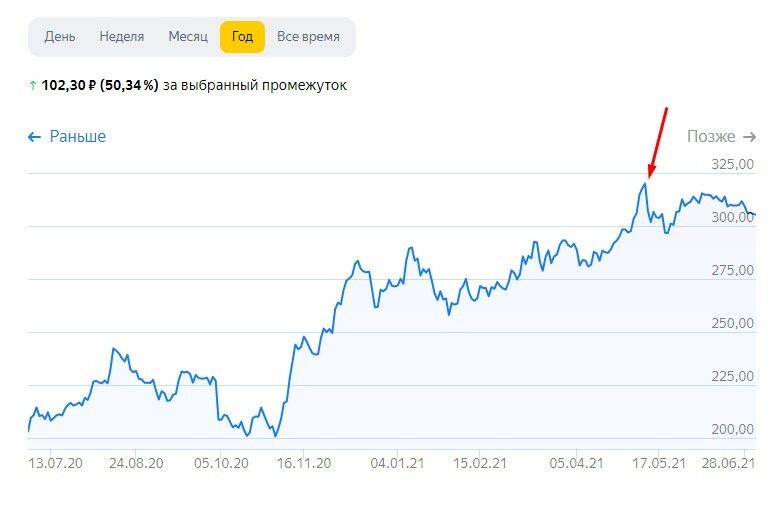The width and height of the screenshot is (774, 506).
Task: Click the Раньше link
Action: (77, 137)
